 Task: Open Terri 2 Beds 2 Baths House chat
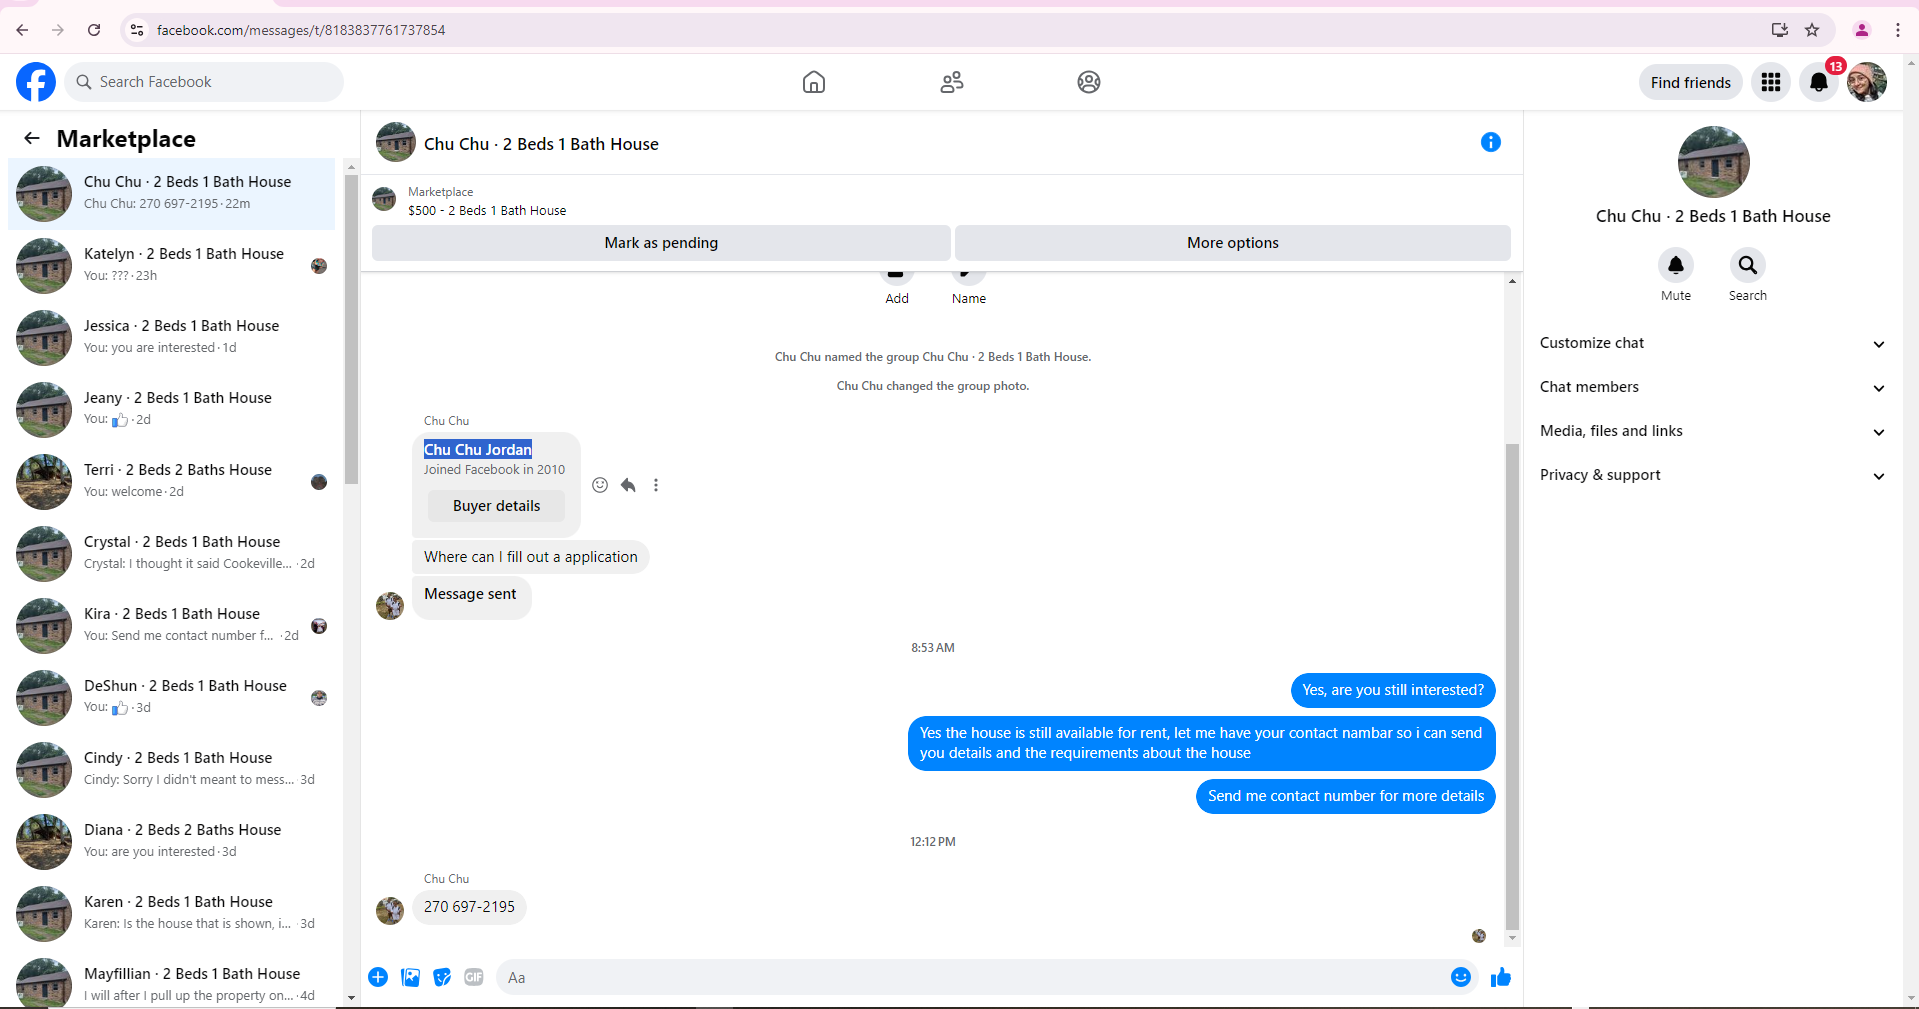[172, 481]
